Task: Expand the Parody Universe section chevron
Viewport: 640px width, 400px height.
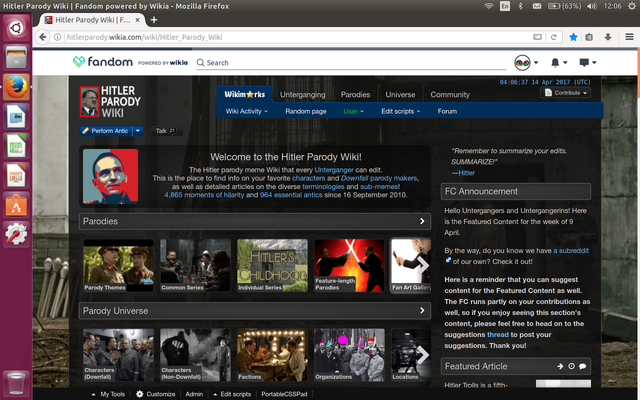Action: click(x=422, y=311)
